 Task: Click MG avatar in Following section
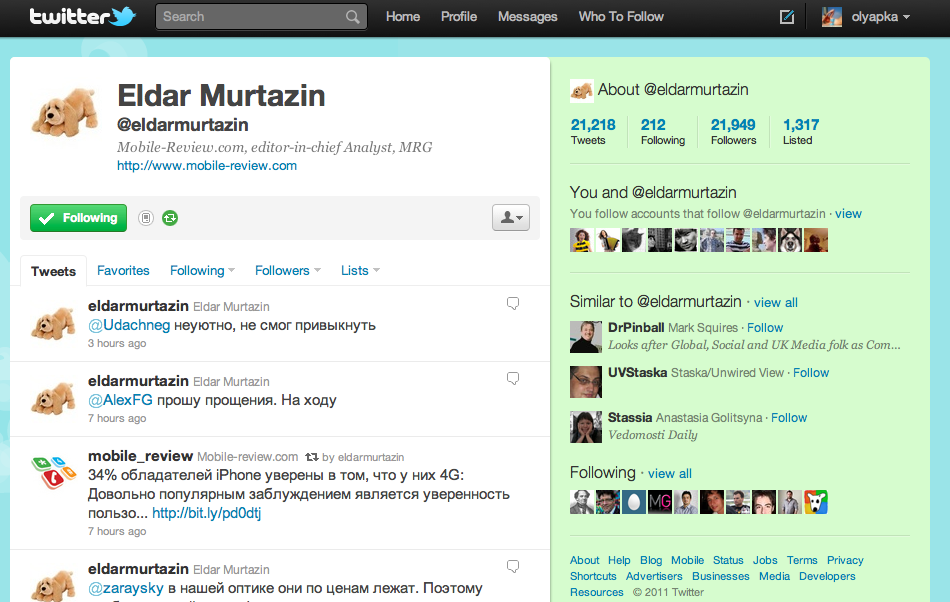tap(660, 502)
